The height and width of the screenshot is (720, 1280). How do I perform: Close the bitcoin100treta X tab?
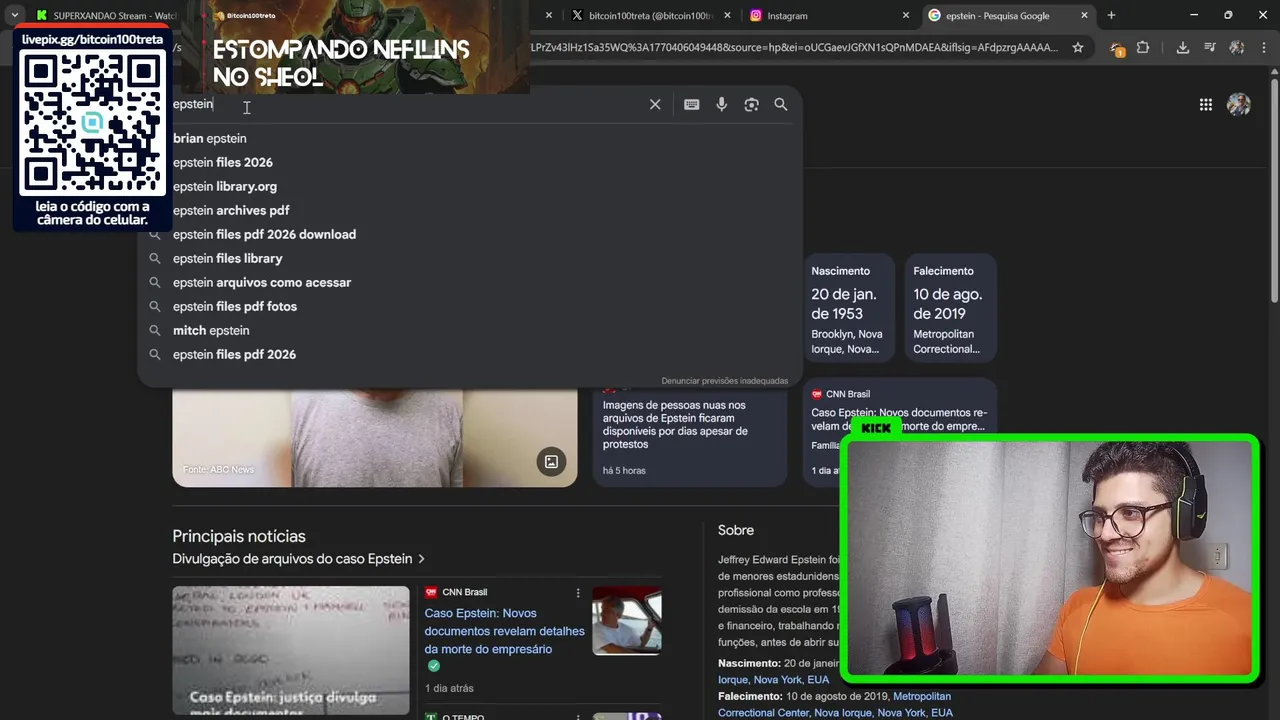[x=727, y=15]
